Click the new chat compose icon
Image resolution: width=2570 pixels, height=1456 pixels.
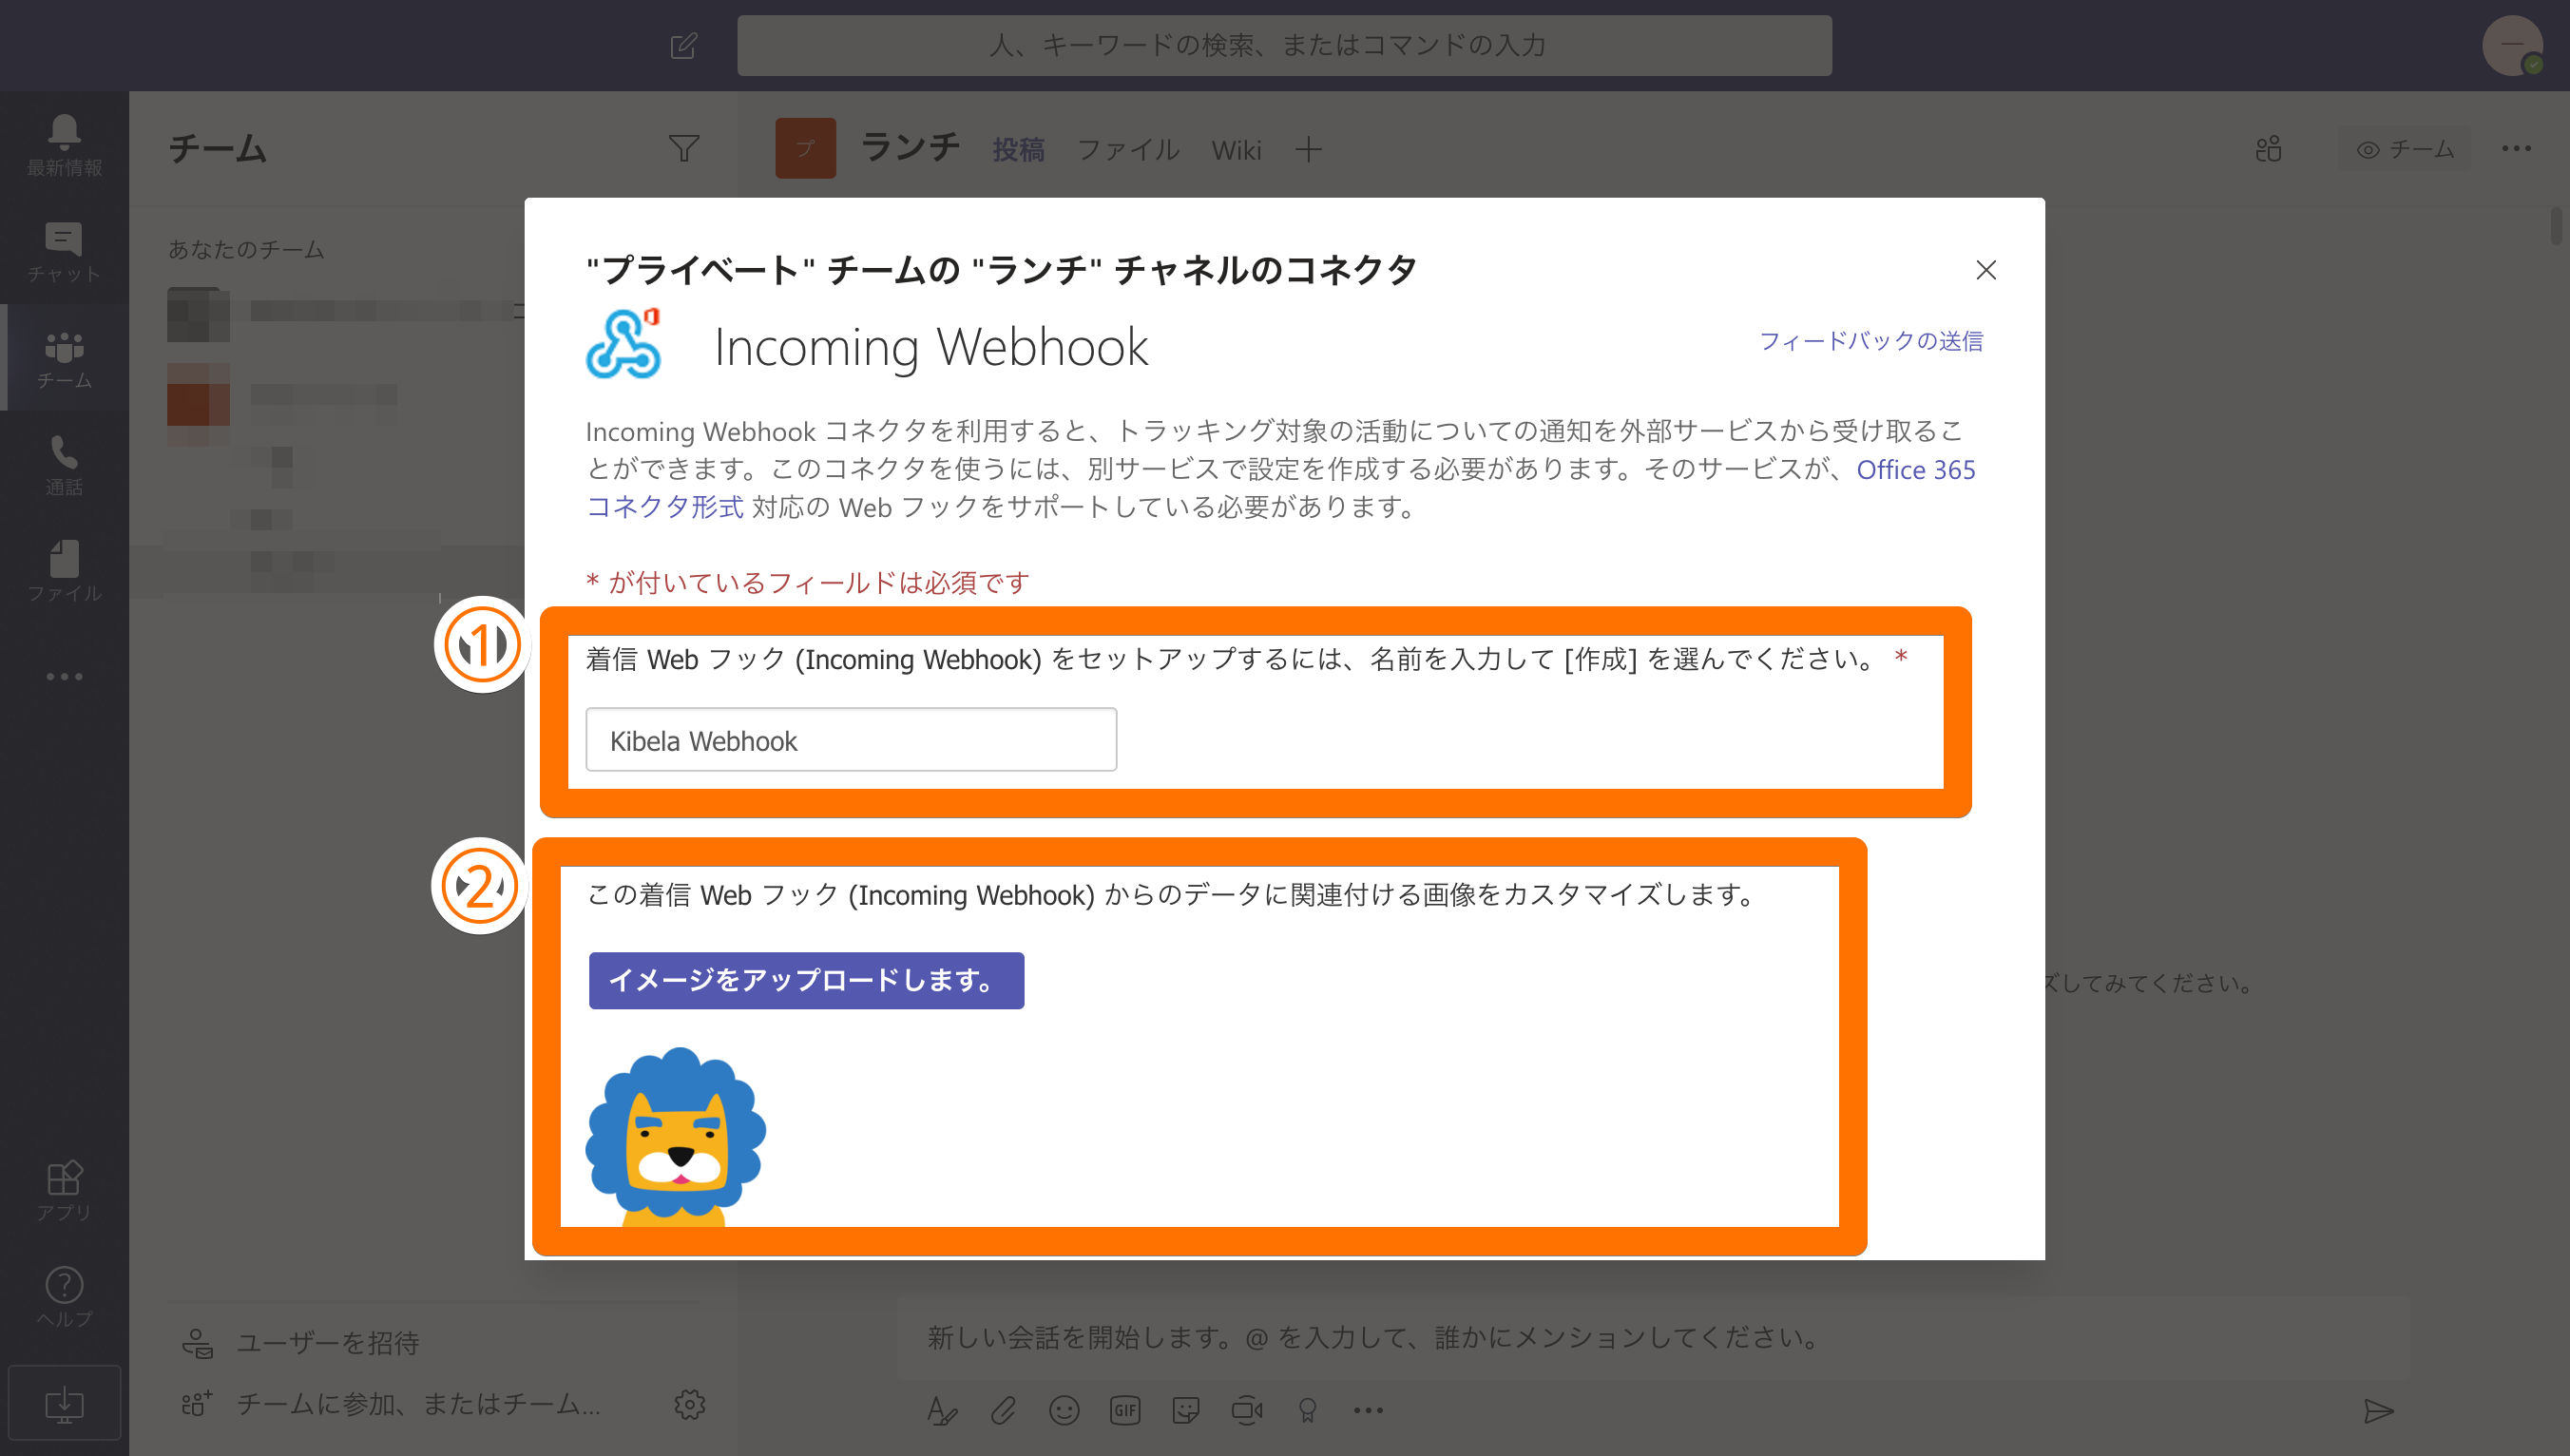point(683,46)
